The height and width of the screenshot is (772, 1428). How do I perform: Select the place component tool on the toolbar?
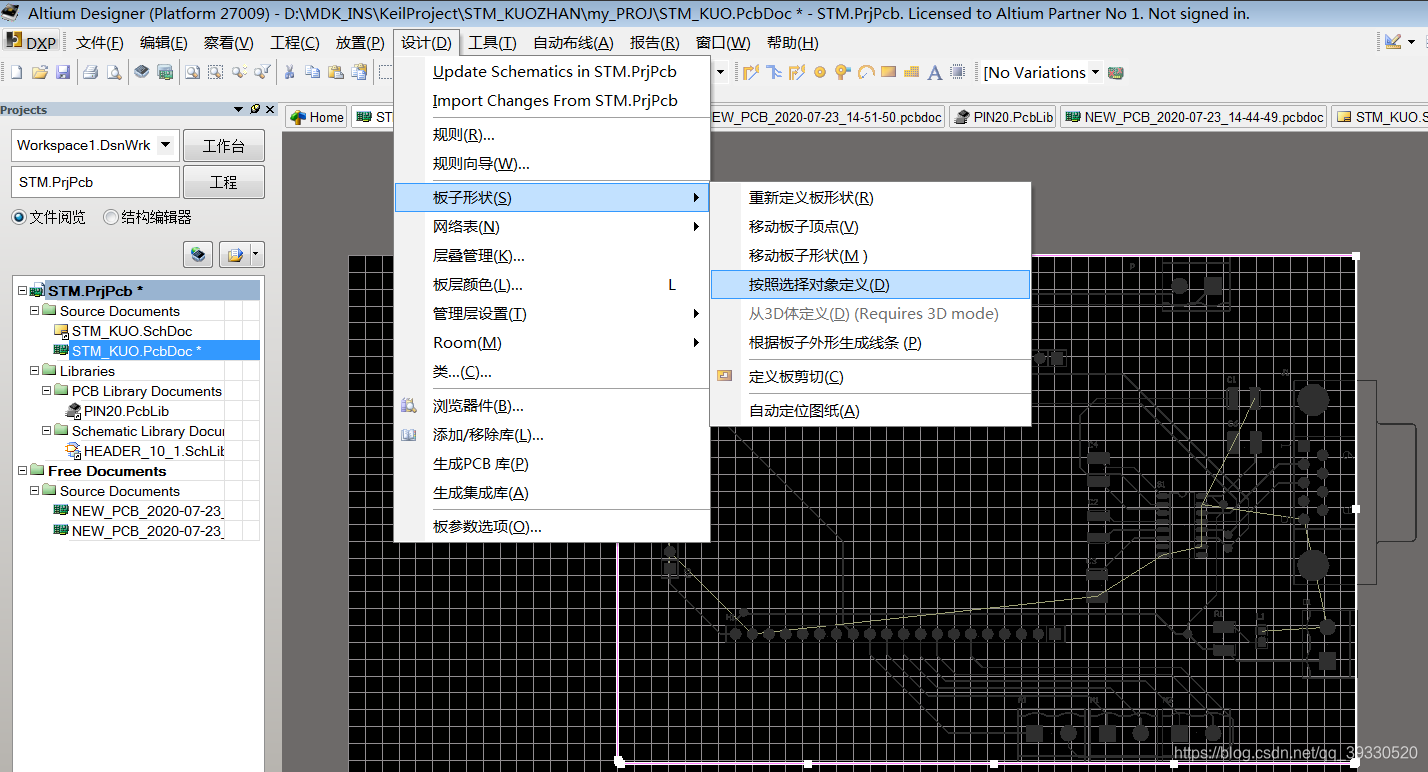pos(957,72)
